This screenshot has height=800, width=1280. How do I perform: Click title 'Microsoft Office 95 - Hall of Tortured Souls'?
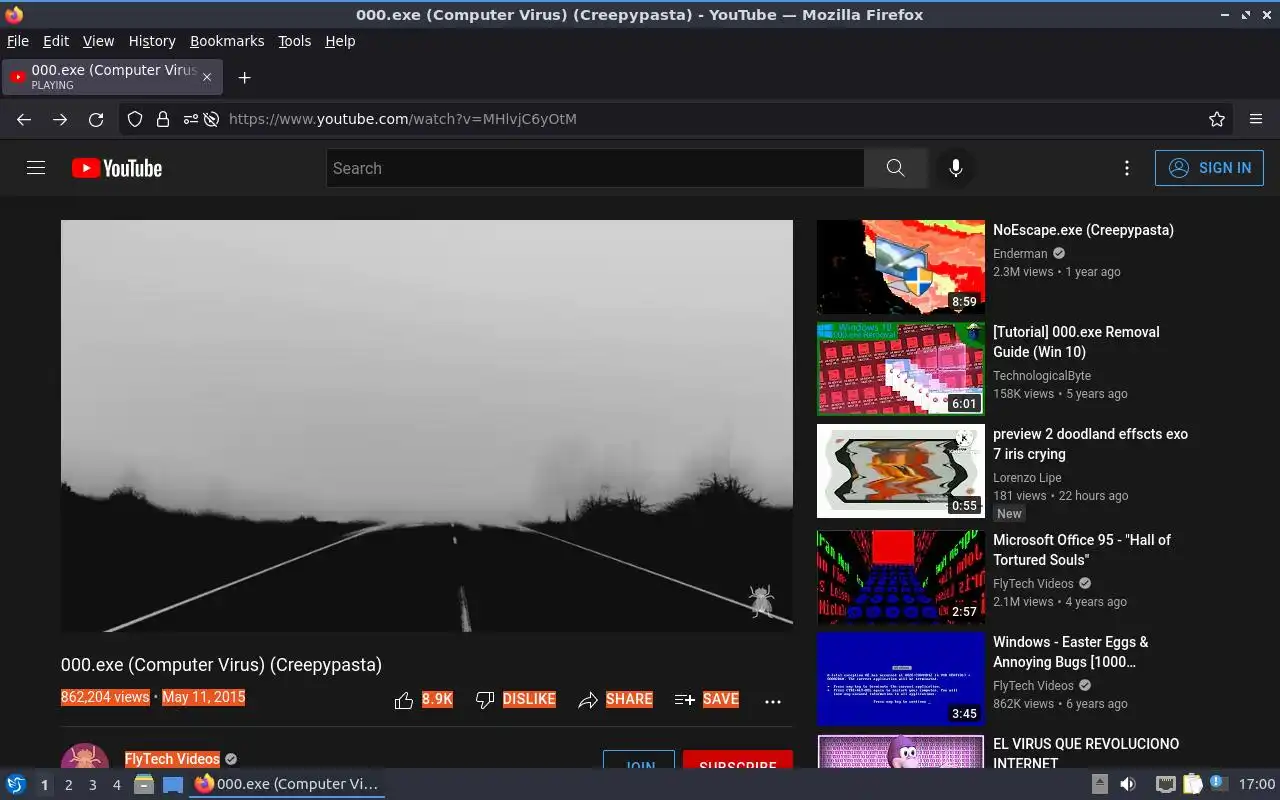1082,550
